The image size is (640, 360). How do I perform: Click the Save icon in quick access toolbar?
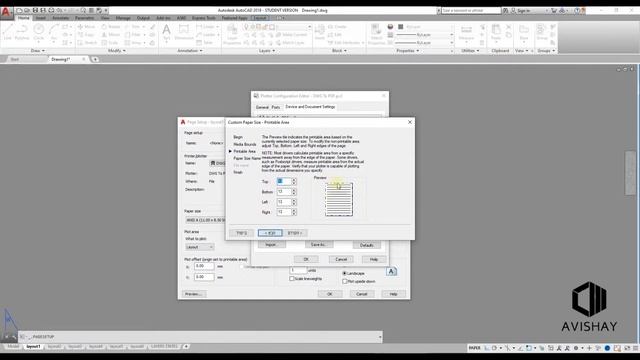(x=36, y=10)
